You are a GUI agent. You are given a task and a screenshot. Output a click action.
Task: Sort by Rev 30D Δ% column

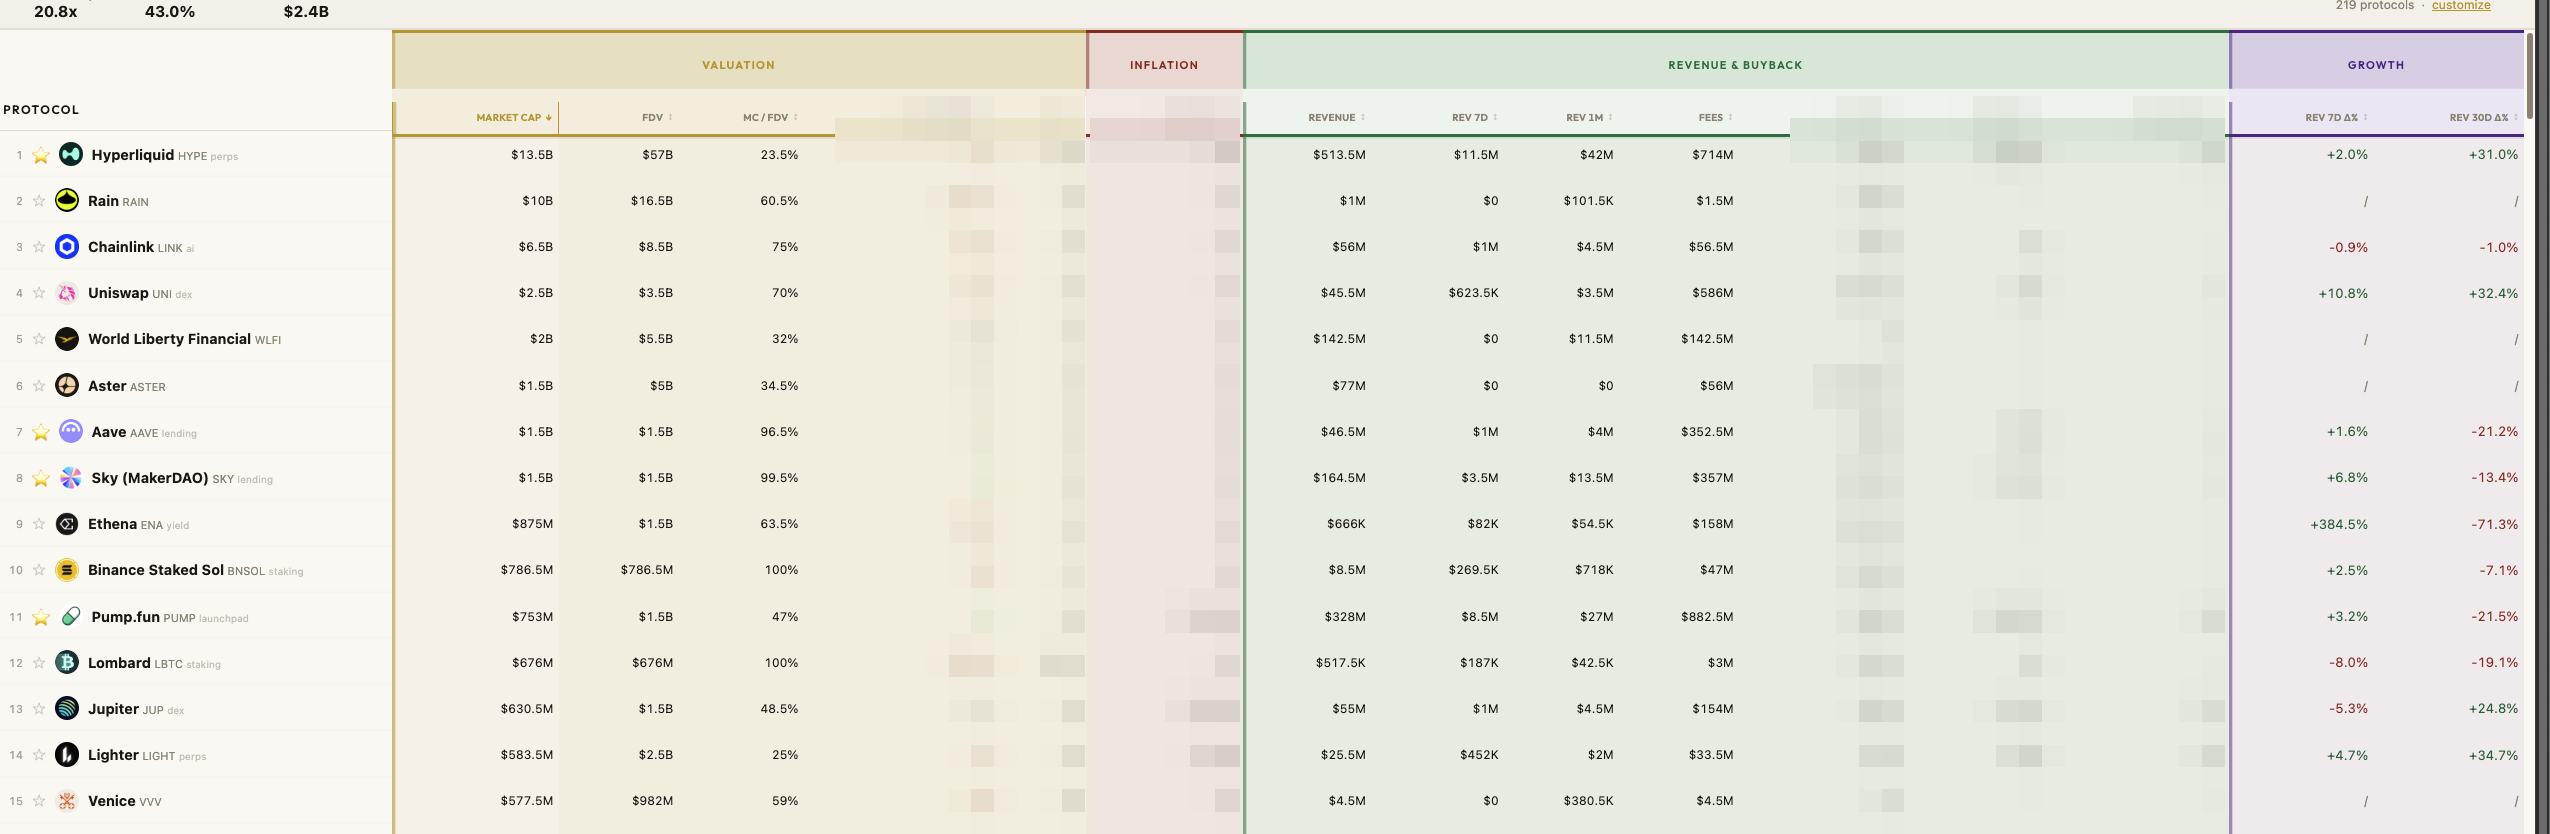point(2484,117)
